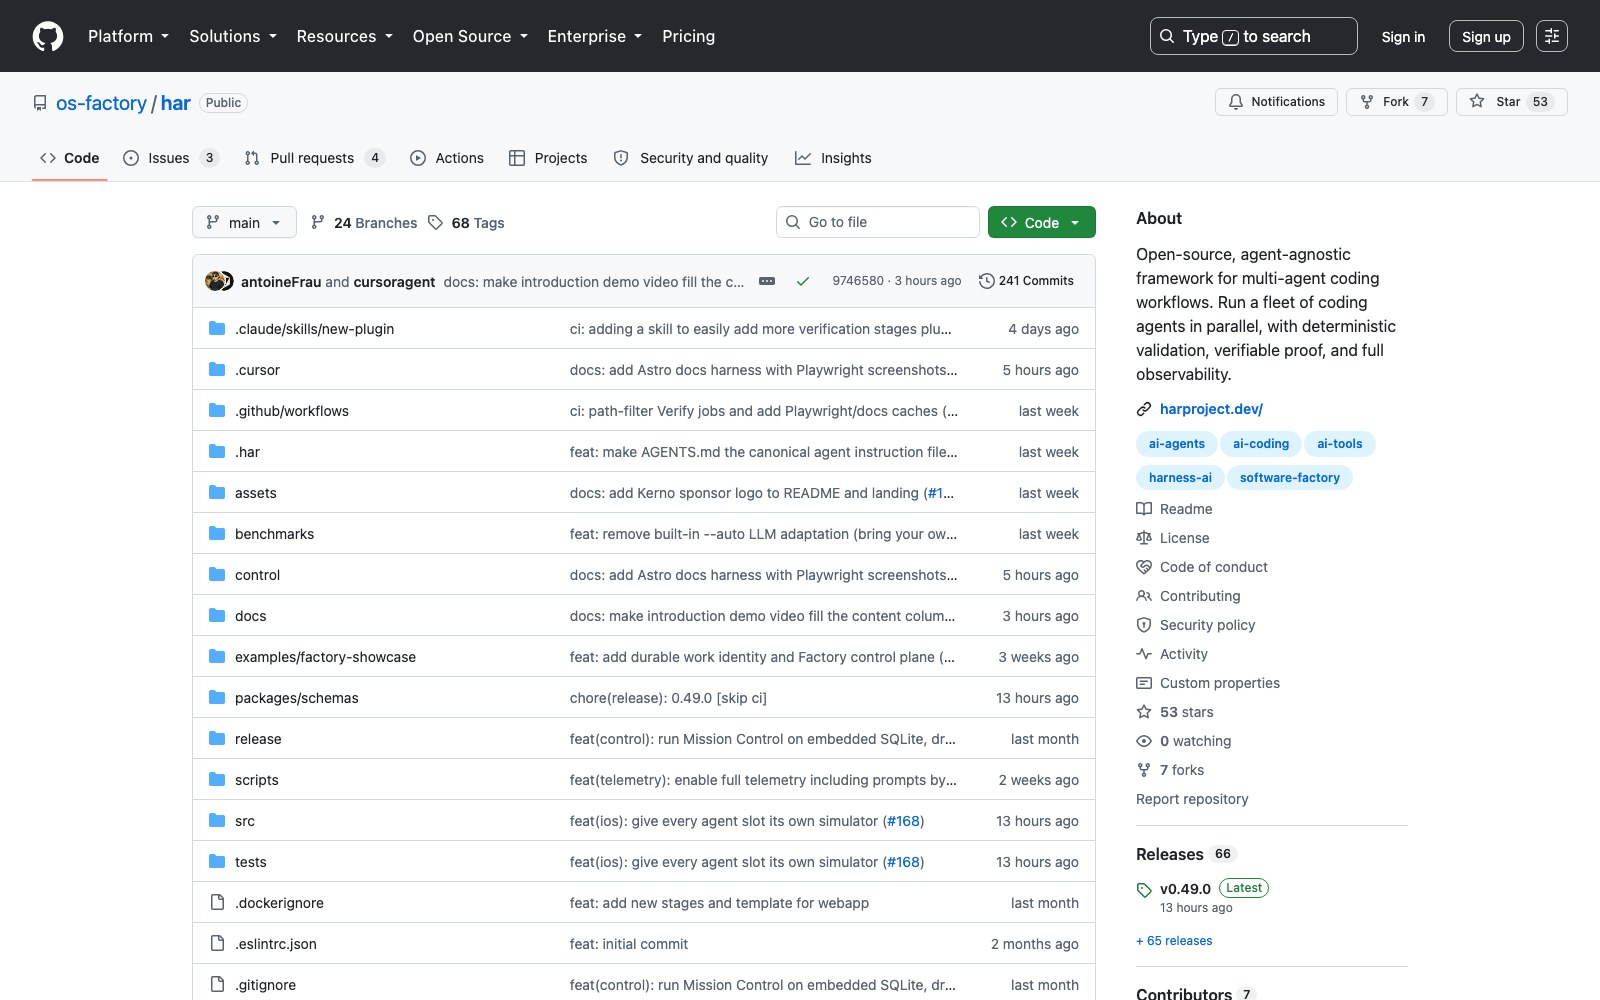
Task: Switch to the Insights tab
Action: coord(833,158)
